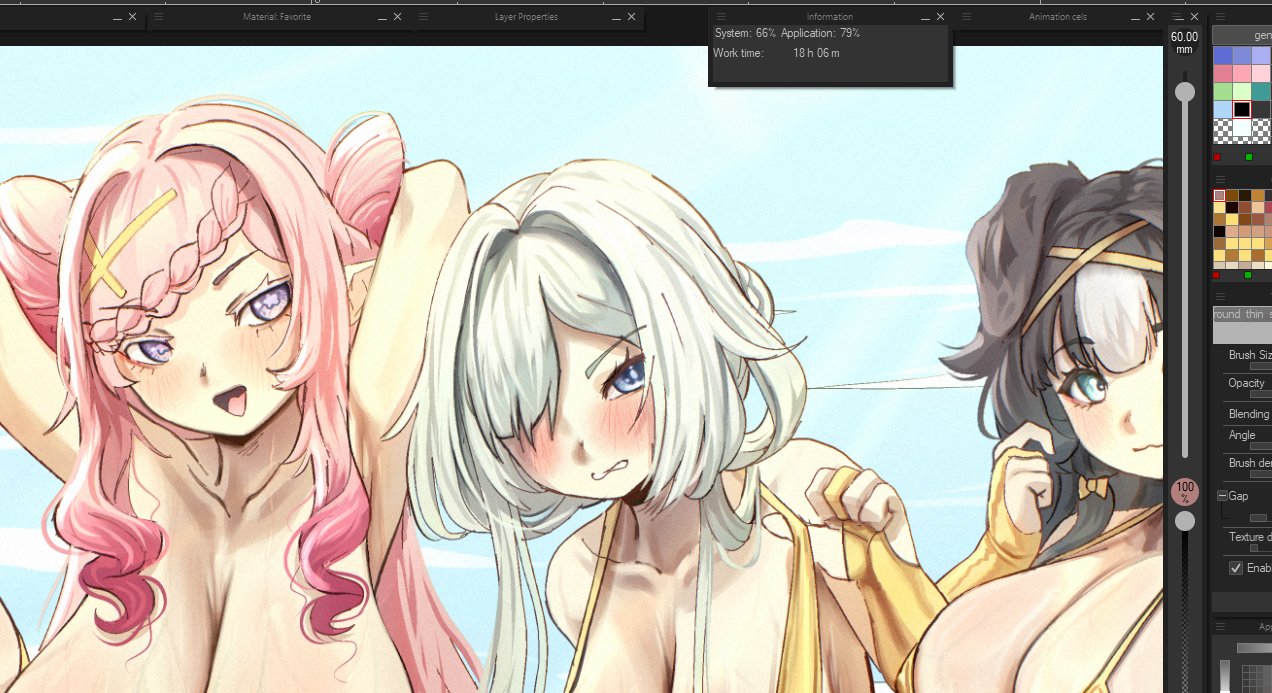Open menu icon above the brown swatch palette
Screen dimensions: 1272x693
[x=1220, y=179]
